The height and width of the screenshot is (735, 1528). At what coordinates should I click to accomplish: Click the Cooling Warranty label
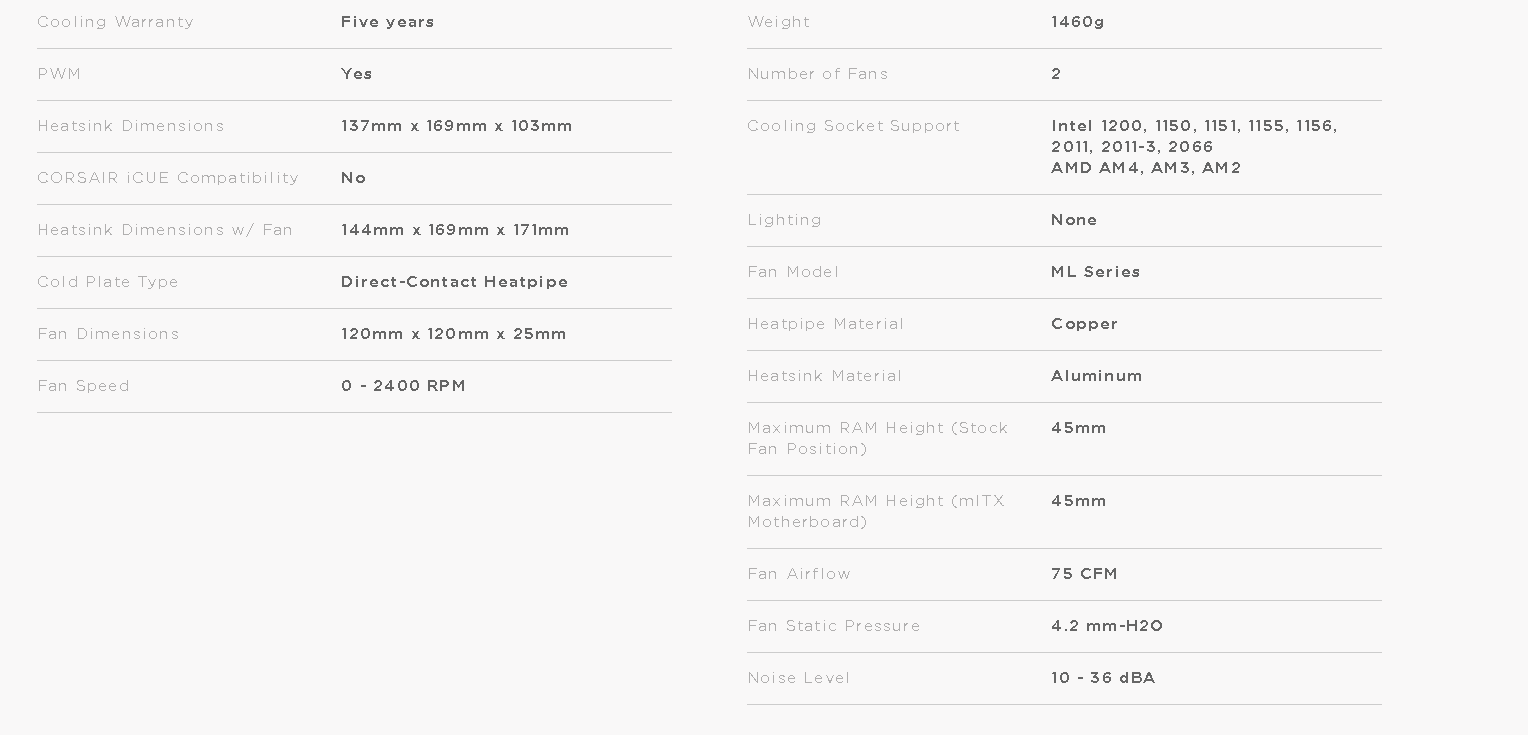click(x=115, y=22)
